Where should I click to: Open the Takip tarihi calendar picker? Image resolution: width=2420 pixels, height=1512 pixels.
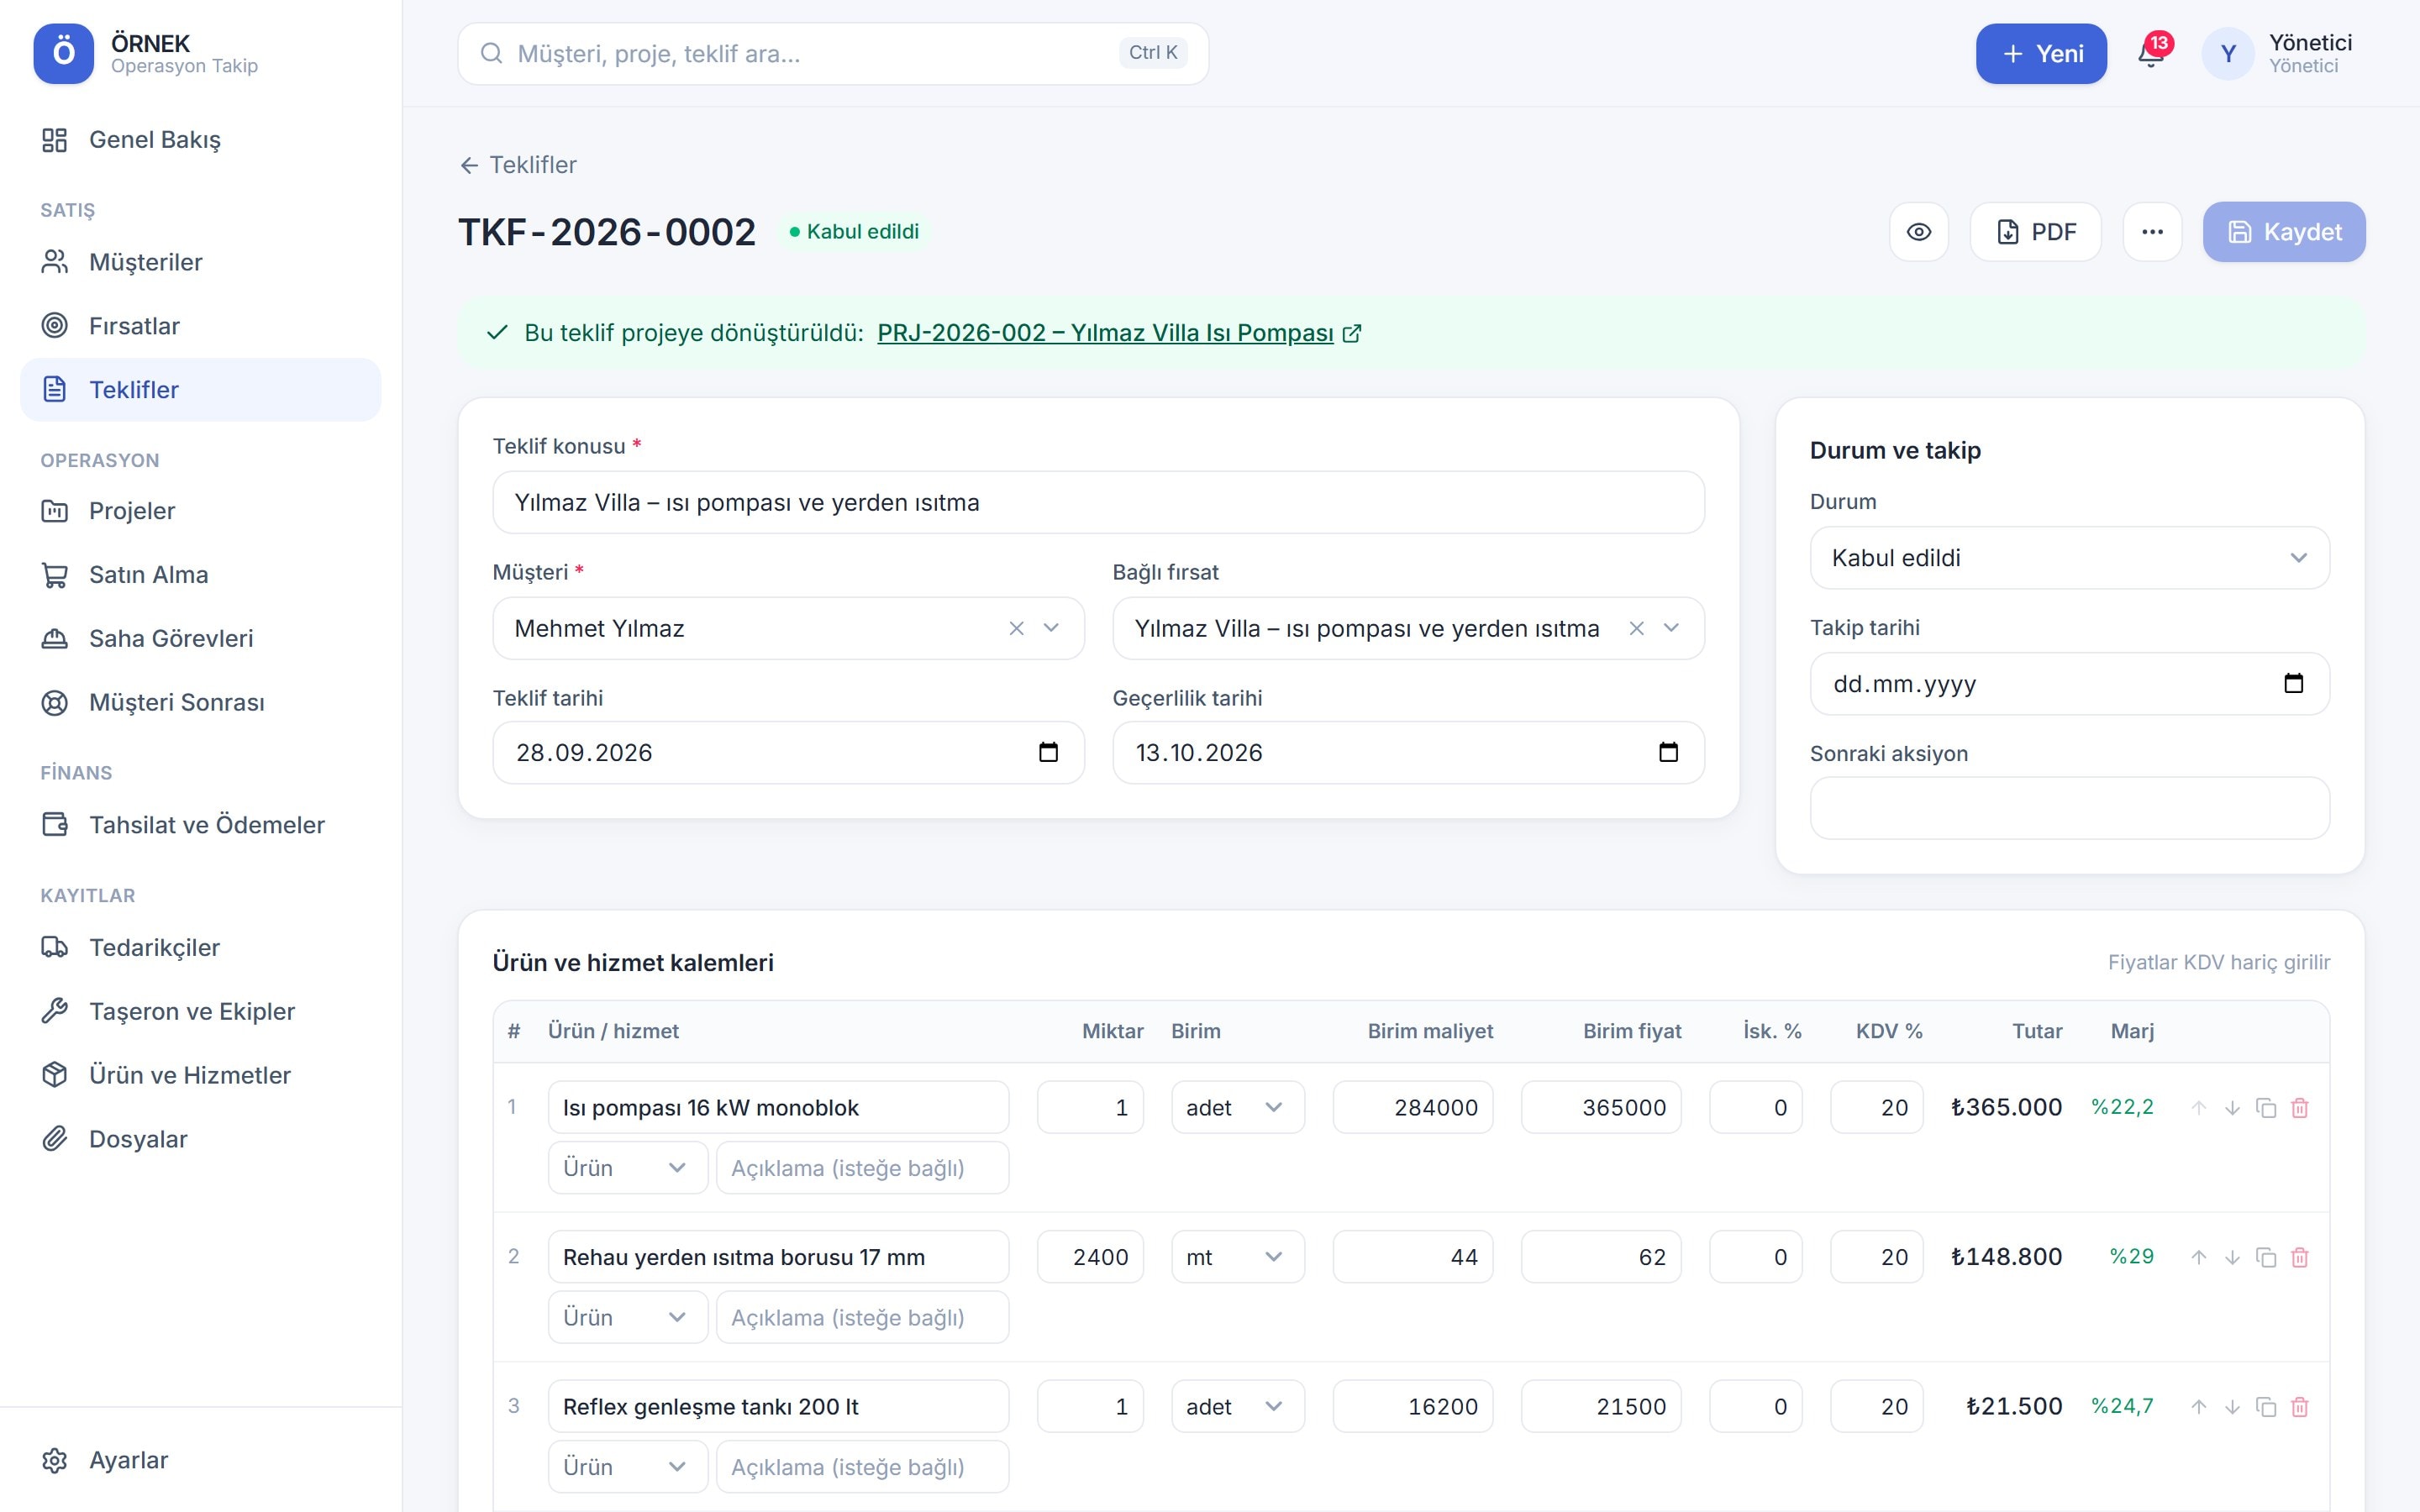pos(2293,683)
